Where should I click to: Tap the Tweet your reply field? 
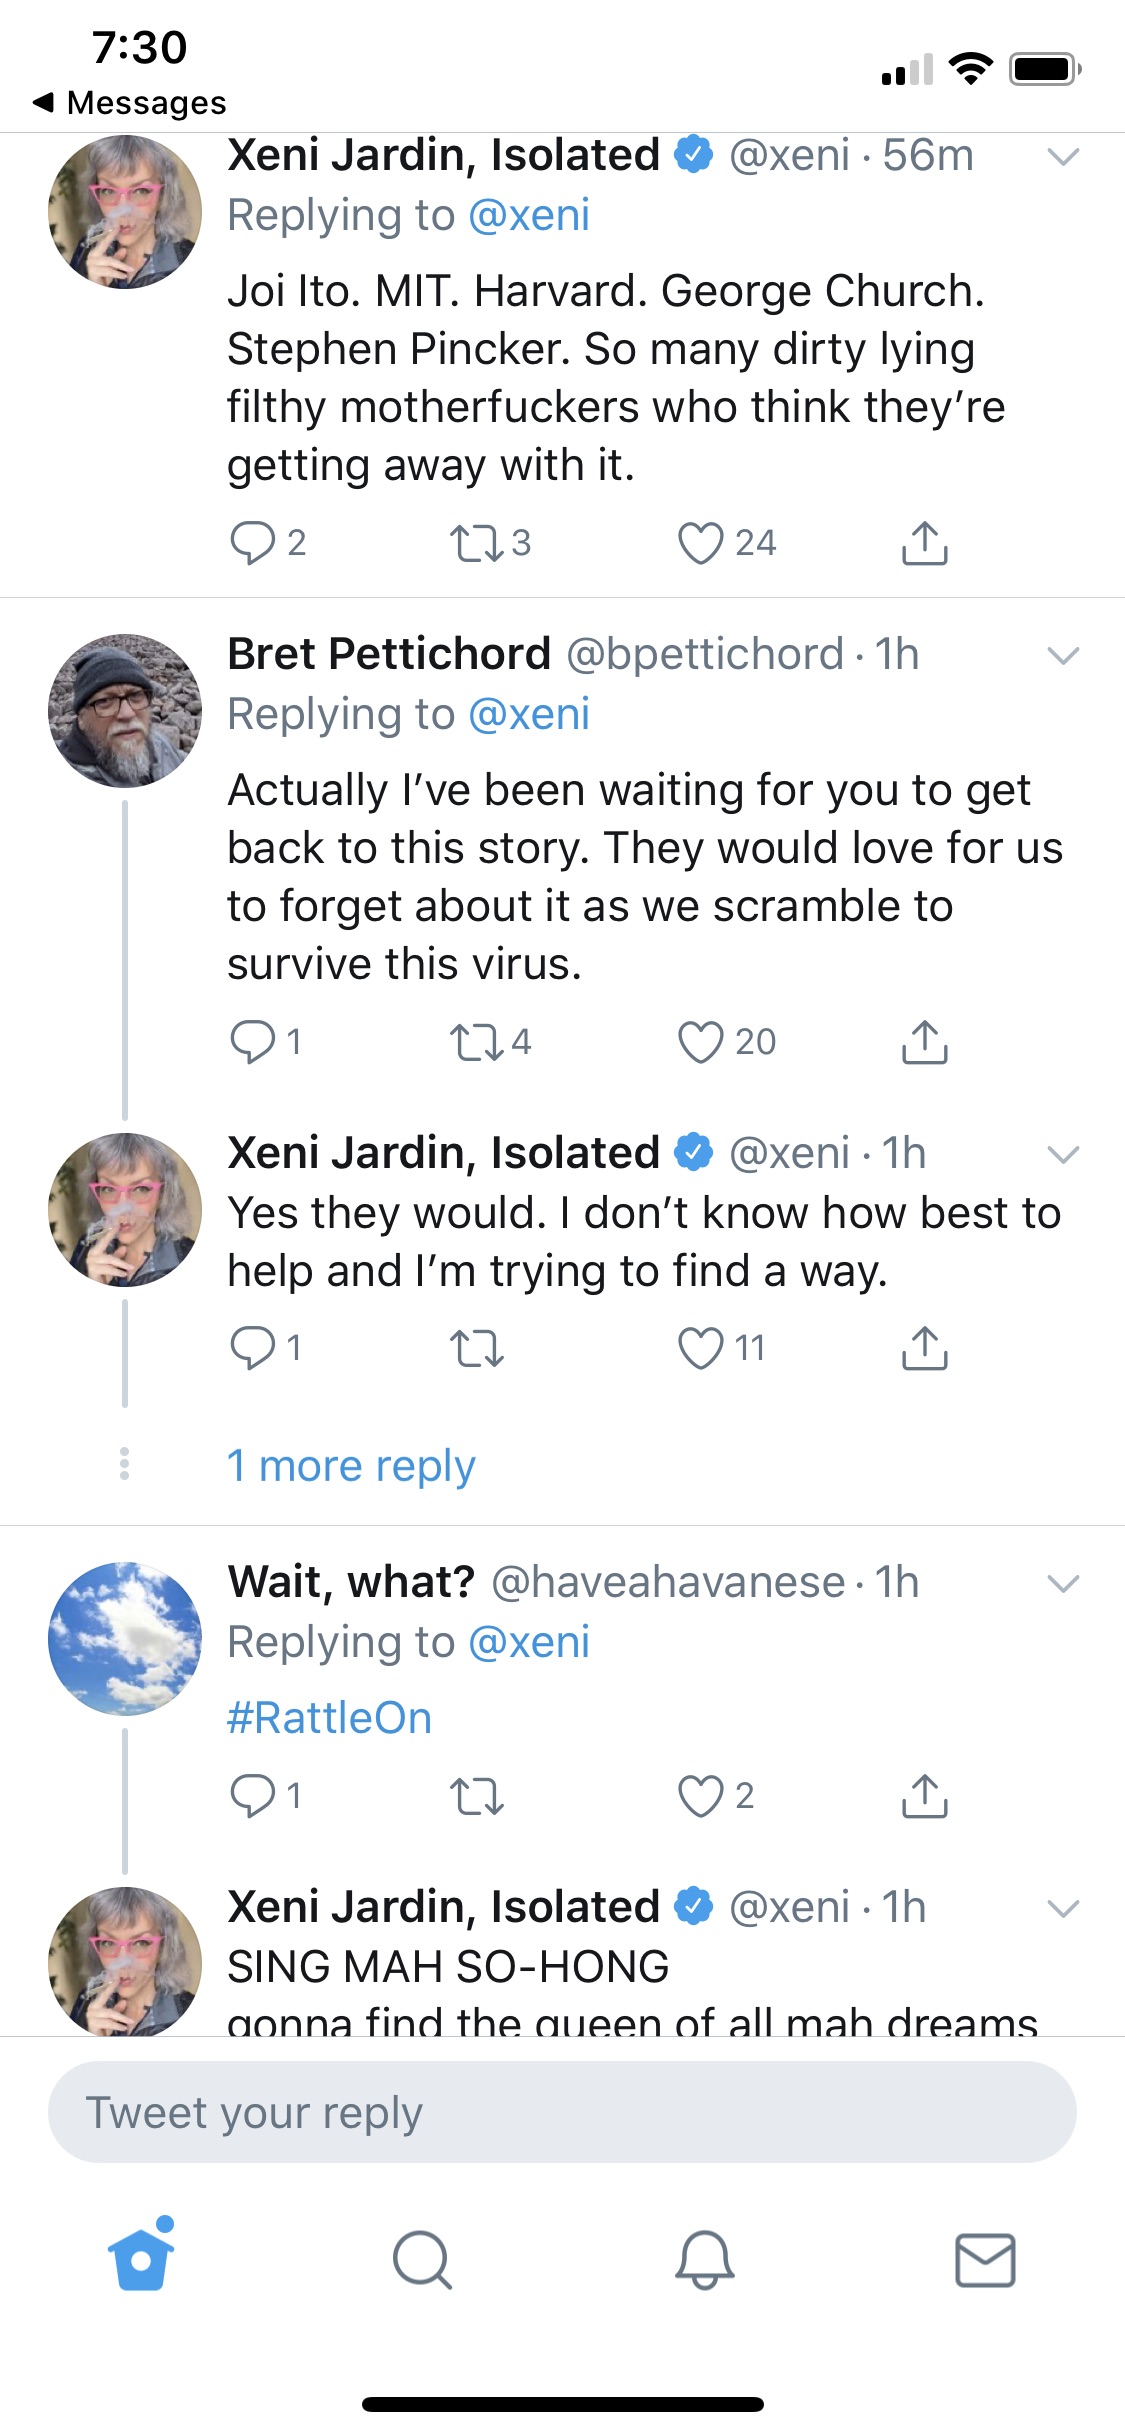coord(562,2112)
